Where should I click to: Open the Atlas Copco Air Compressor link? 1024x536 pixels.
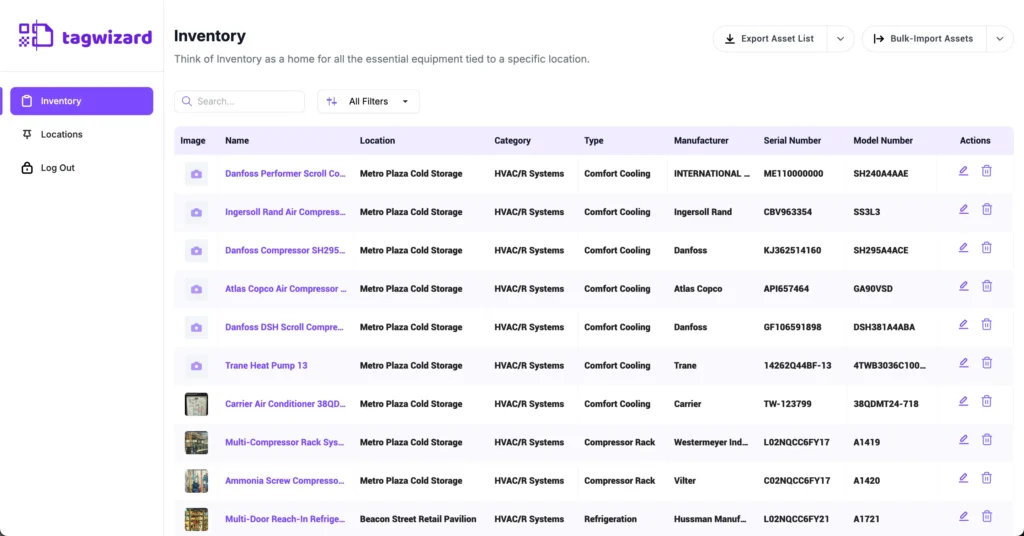pos(286,289)
